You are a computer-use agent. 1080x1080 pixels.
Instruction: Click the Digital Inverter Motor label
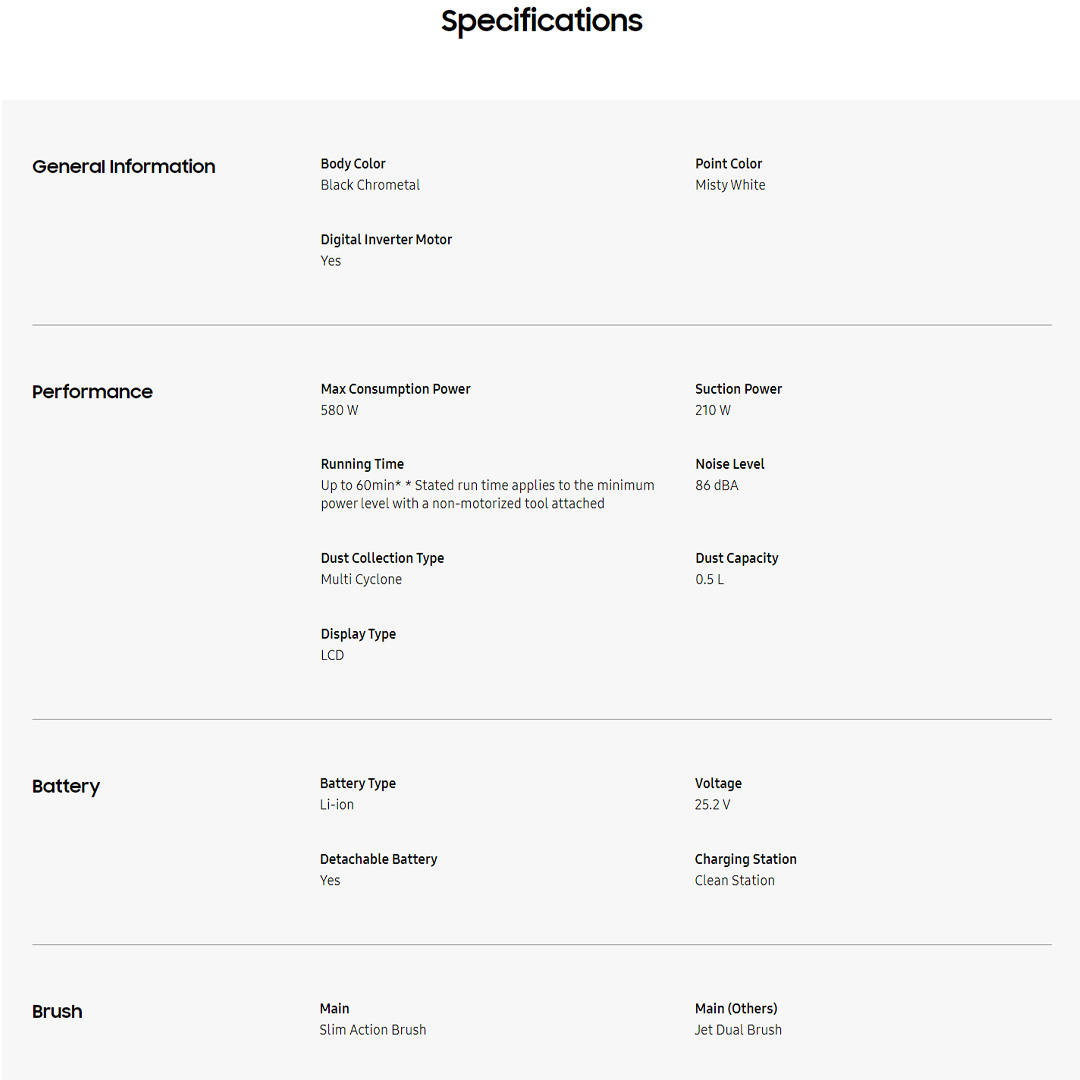pyautogui.click(x=386, y=240)
